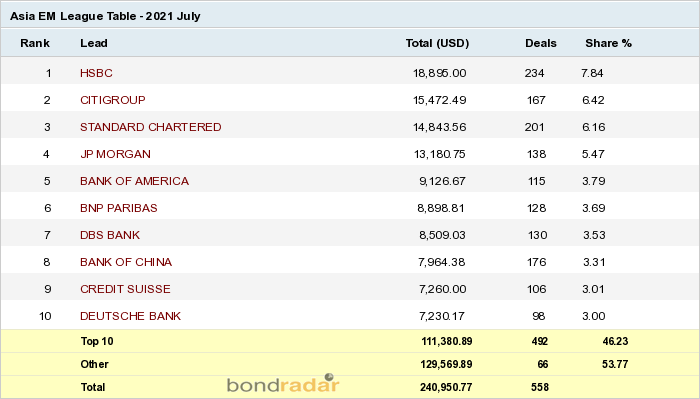Select the CREDIT SUISSE link
700x399 pixels.
tap(125, 289)
